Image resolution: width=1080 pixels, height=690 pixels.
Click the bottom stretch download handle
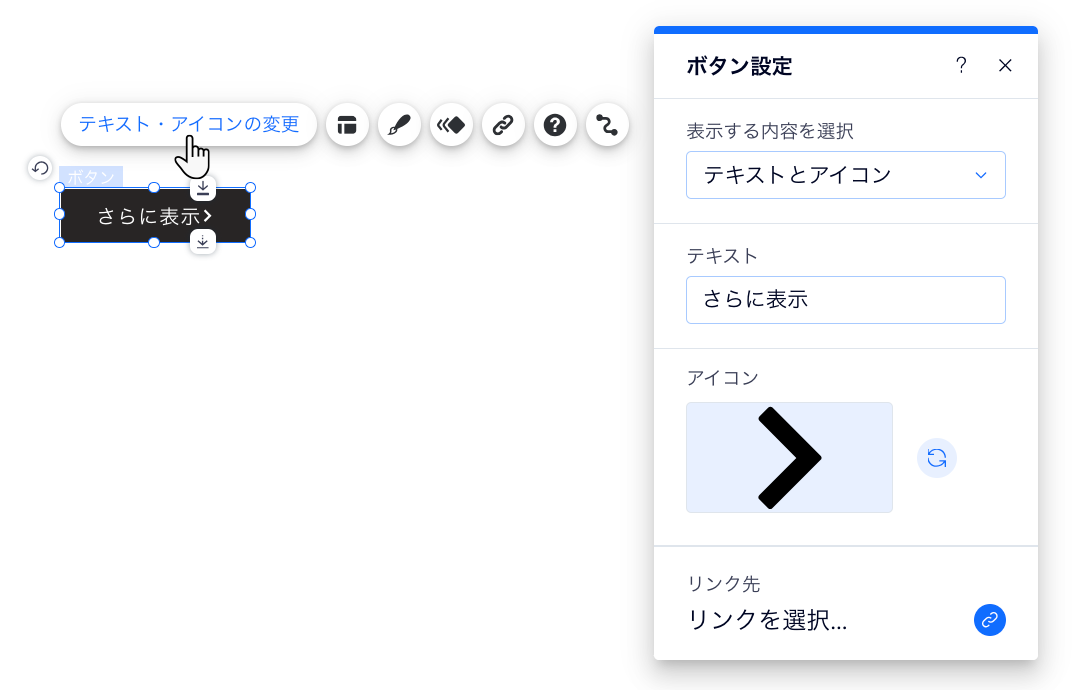(202, 242)
